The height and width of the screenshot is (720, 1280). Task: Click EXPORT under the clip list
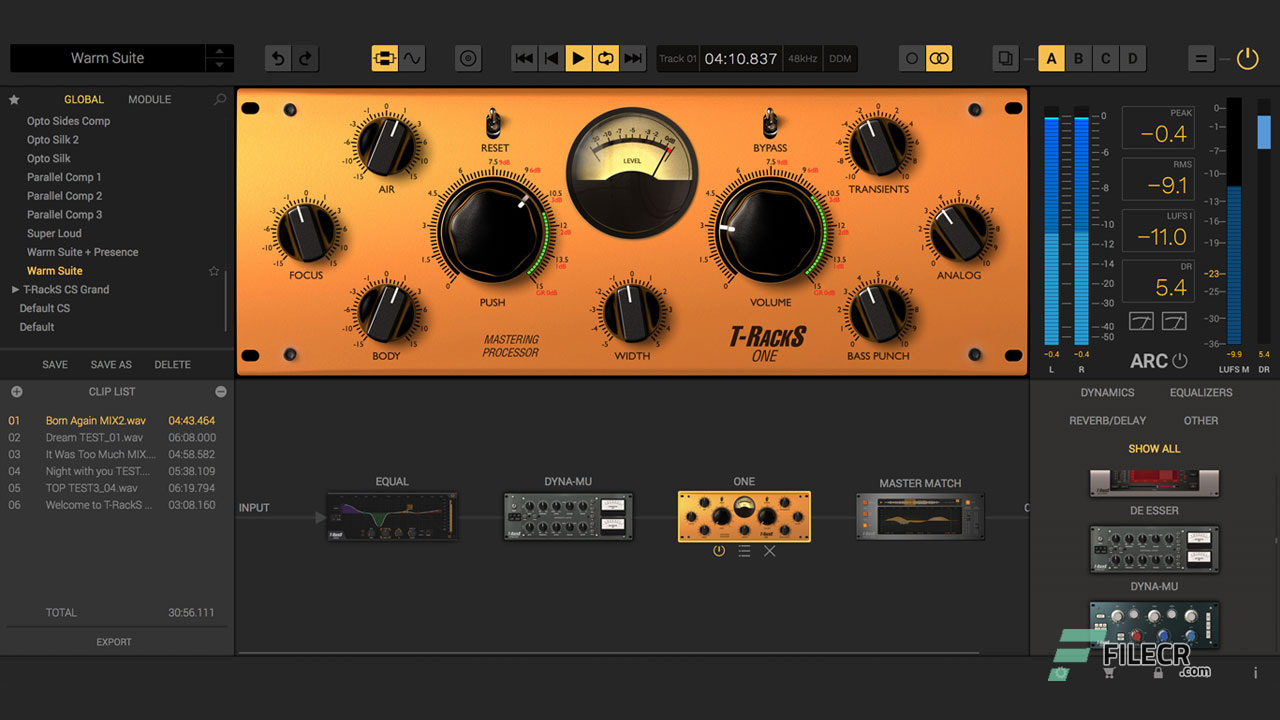(114, 642)
